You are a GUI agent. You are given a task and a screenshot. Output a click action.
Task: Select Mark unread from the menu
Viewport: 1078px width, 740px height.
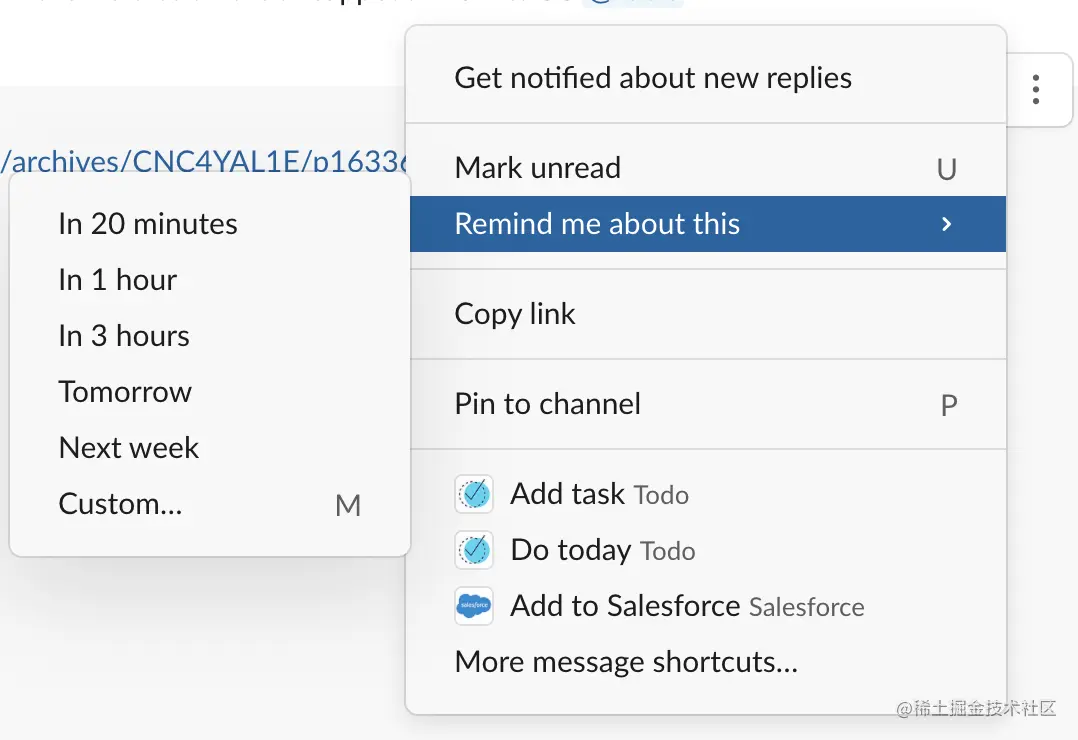(x=537, y=168)
